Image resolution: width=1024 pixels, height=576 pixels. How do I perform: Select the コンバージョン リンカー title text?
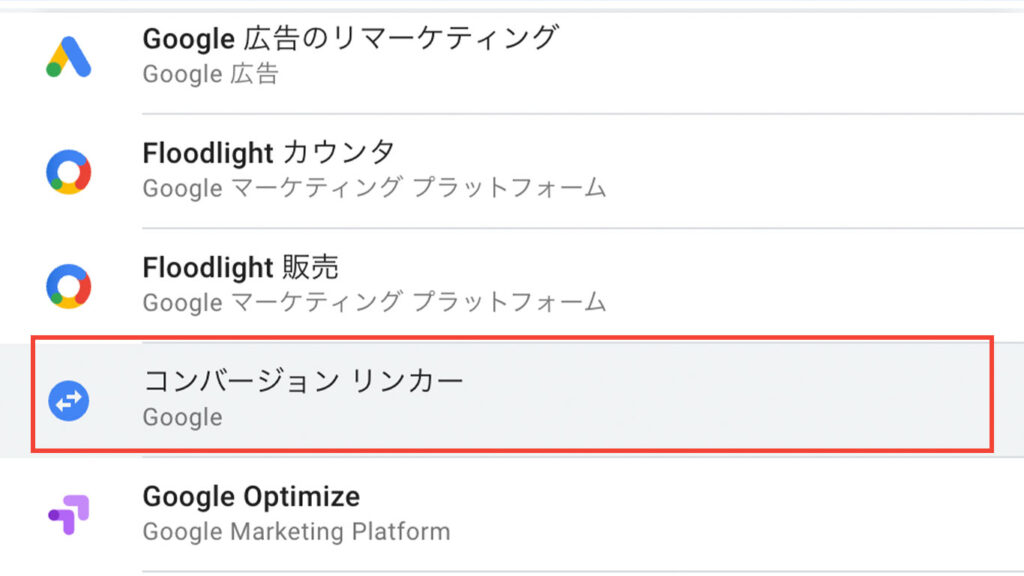point(303,381)
